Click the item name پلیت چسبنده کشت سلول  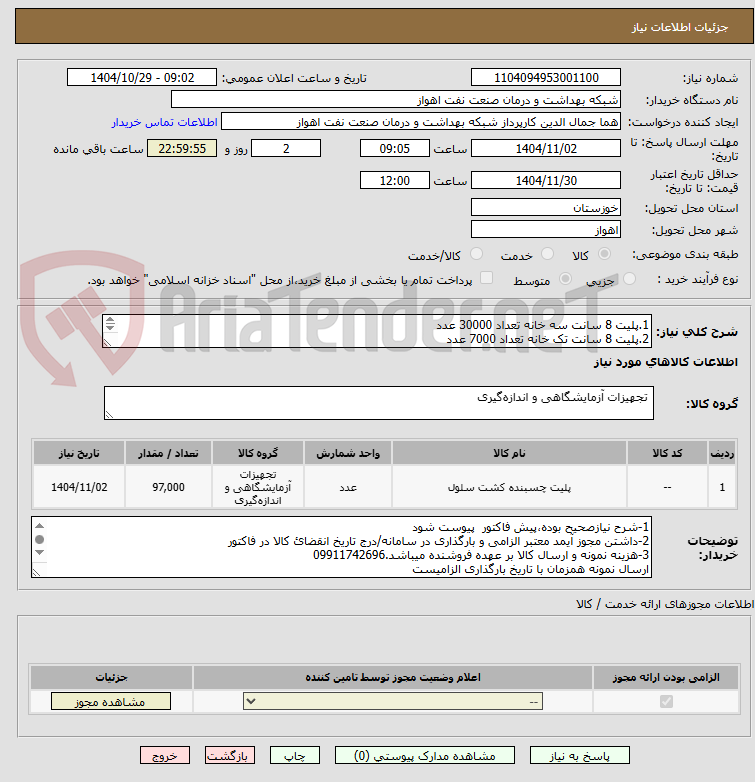pyautogui.click(x=509, y=487)
